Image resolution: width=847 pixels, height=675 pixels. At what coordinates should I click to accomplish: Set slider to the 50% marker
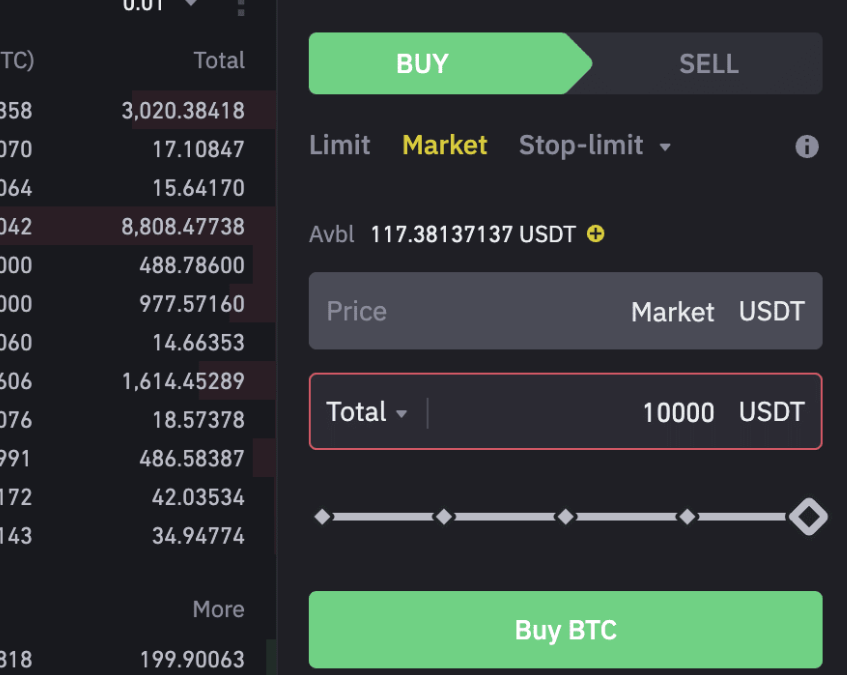pos(565,517)
